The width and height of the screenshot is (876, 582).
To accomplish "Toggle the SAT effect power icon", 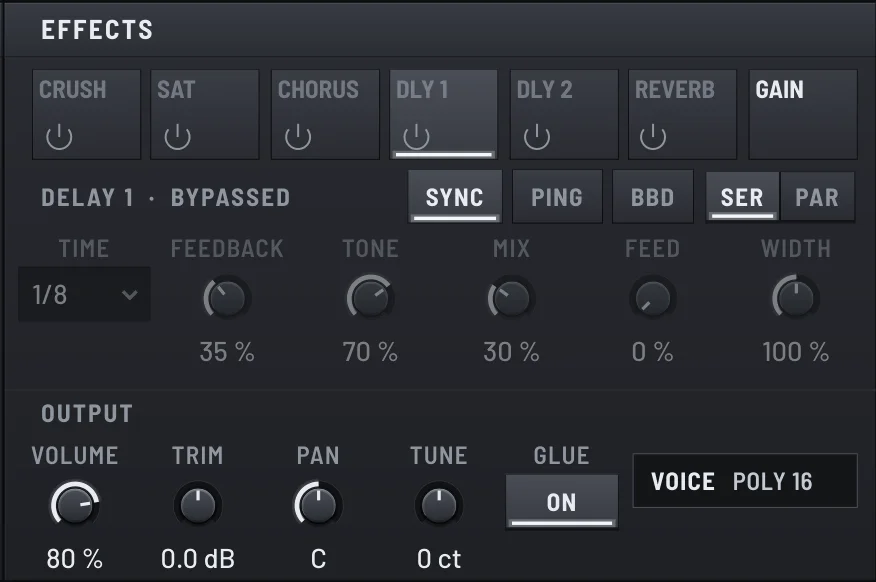I will pos(178,137).
